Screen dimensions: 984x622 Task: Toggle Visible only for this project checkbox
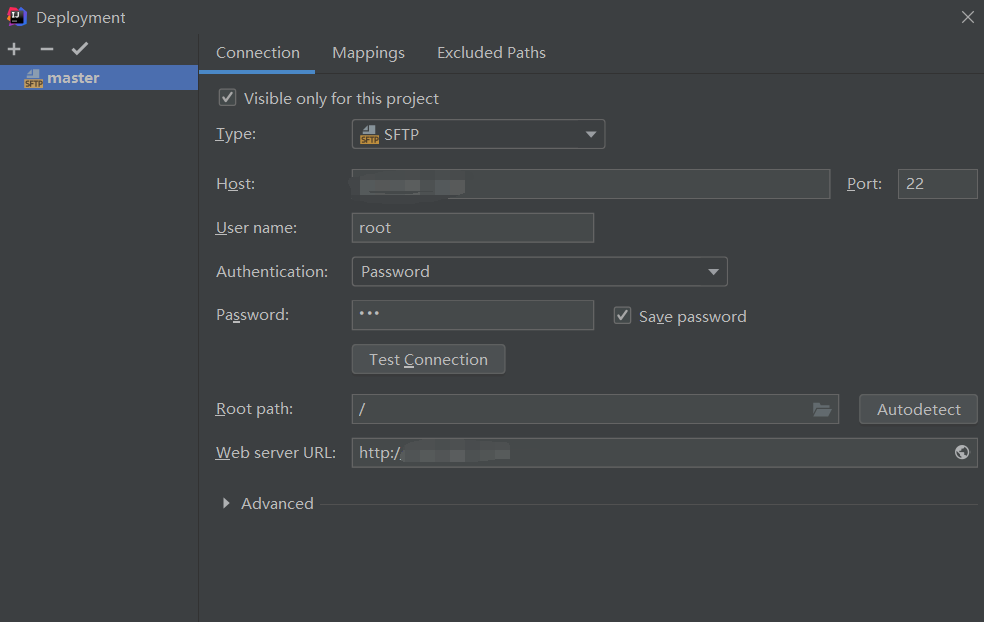227,98
